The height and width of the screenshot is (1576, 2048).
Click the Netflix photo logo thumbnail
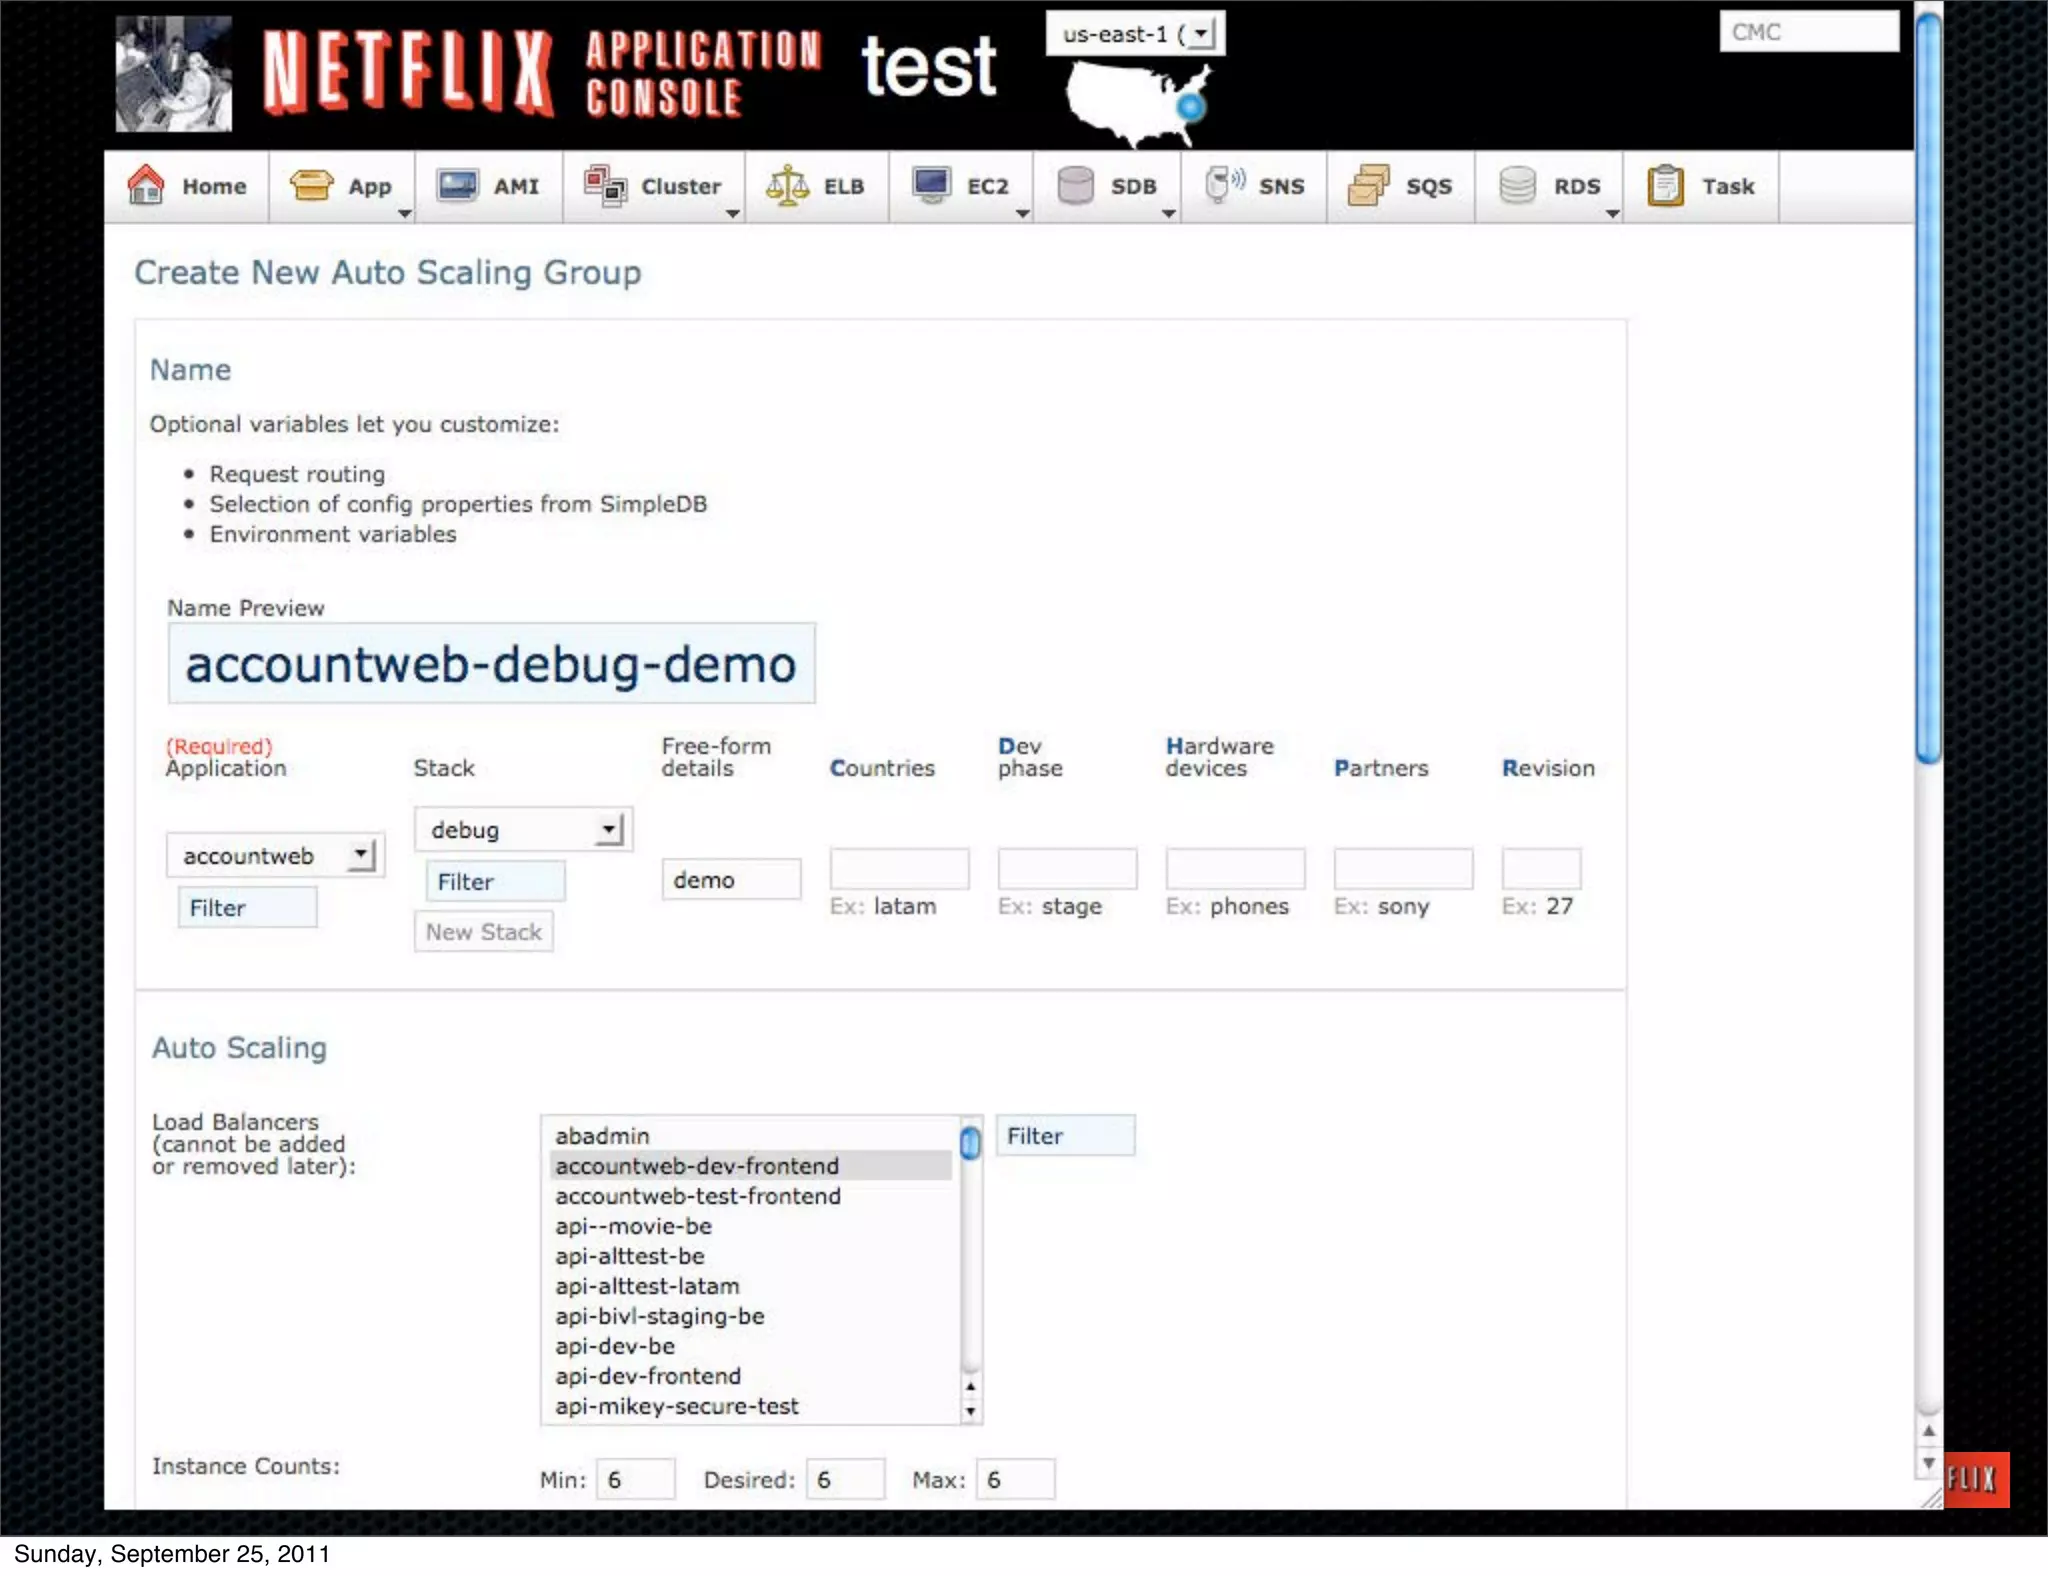[x=174, y=74]
